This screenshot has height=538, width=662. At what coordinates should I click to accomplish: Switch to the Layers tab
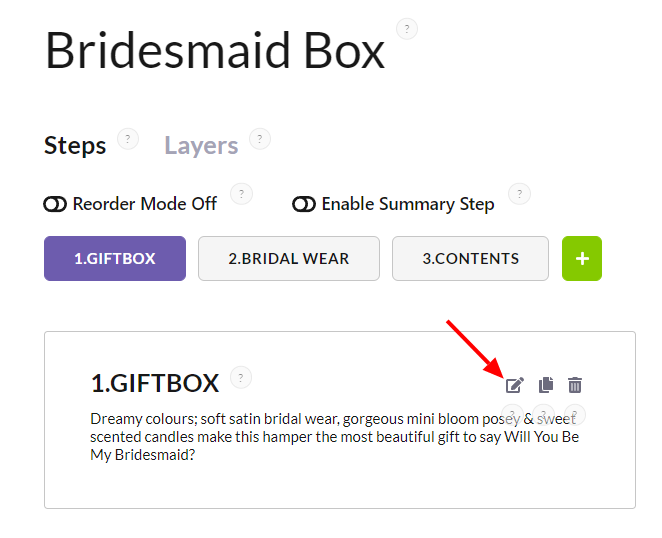pyautogui.click(x=201, y=146)
